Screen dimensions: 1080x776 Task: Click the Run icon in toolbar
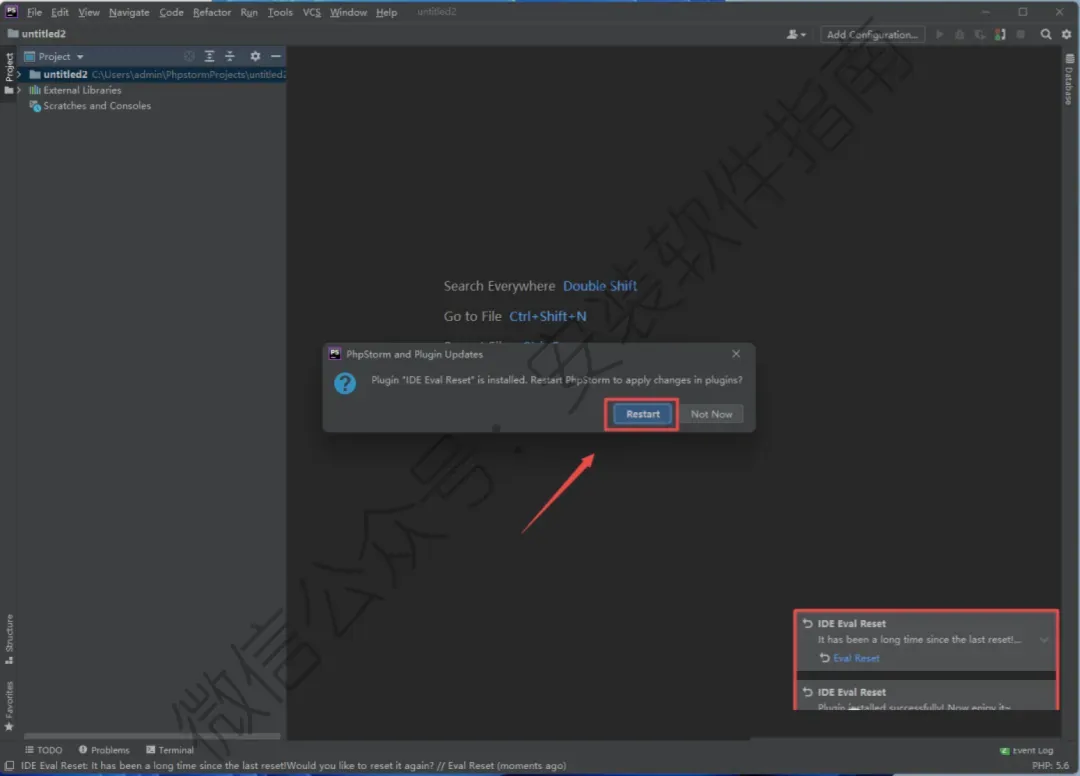(x=939, y=34)
